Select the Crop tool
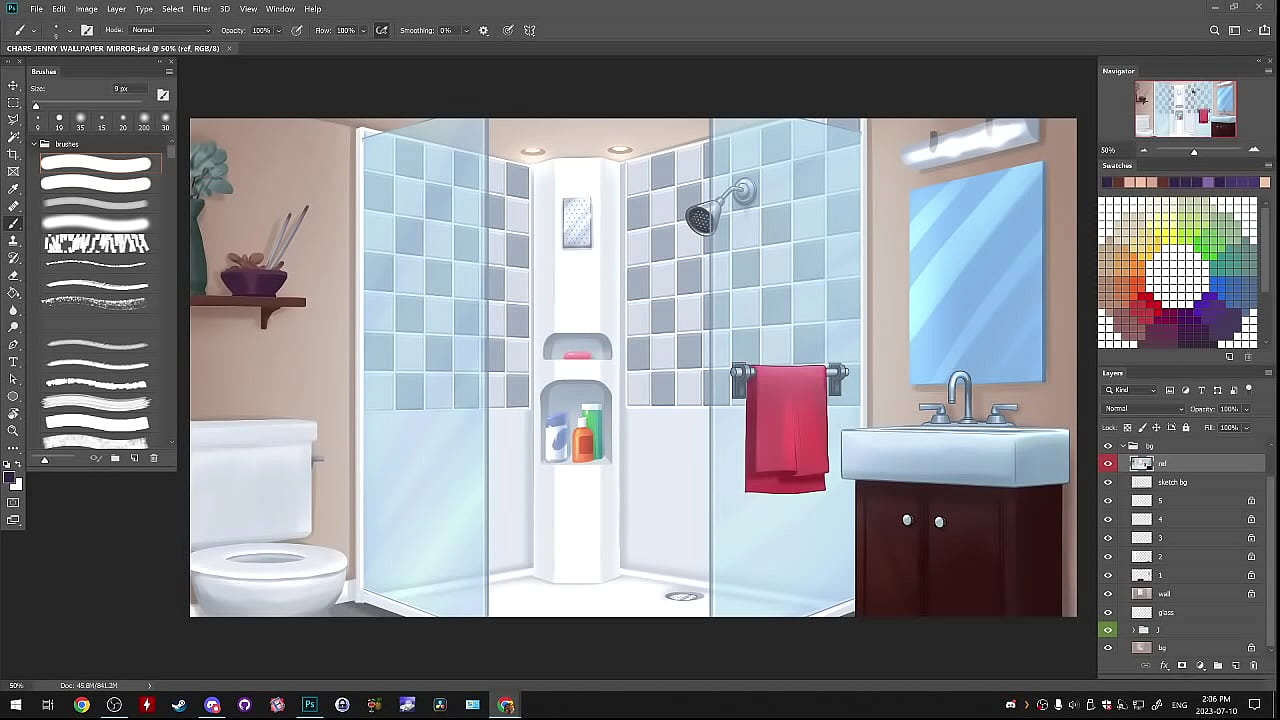Viewport: 1280px width, 720px height. 13,154
